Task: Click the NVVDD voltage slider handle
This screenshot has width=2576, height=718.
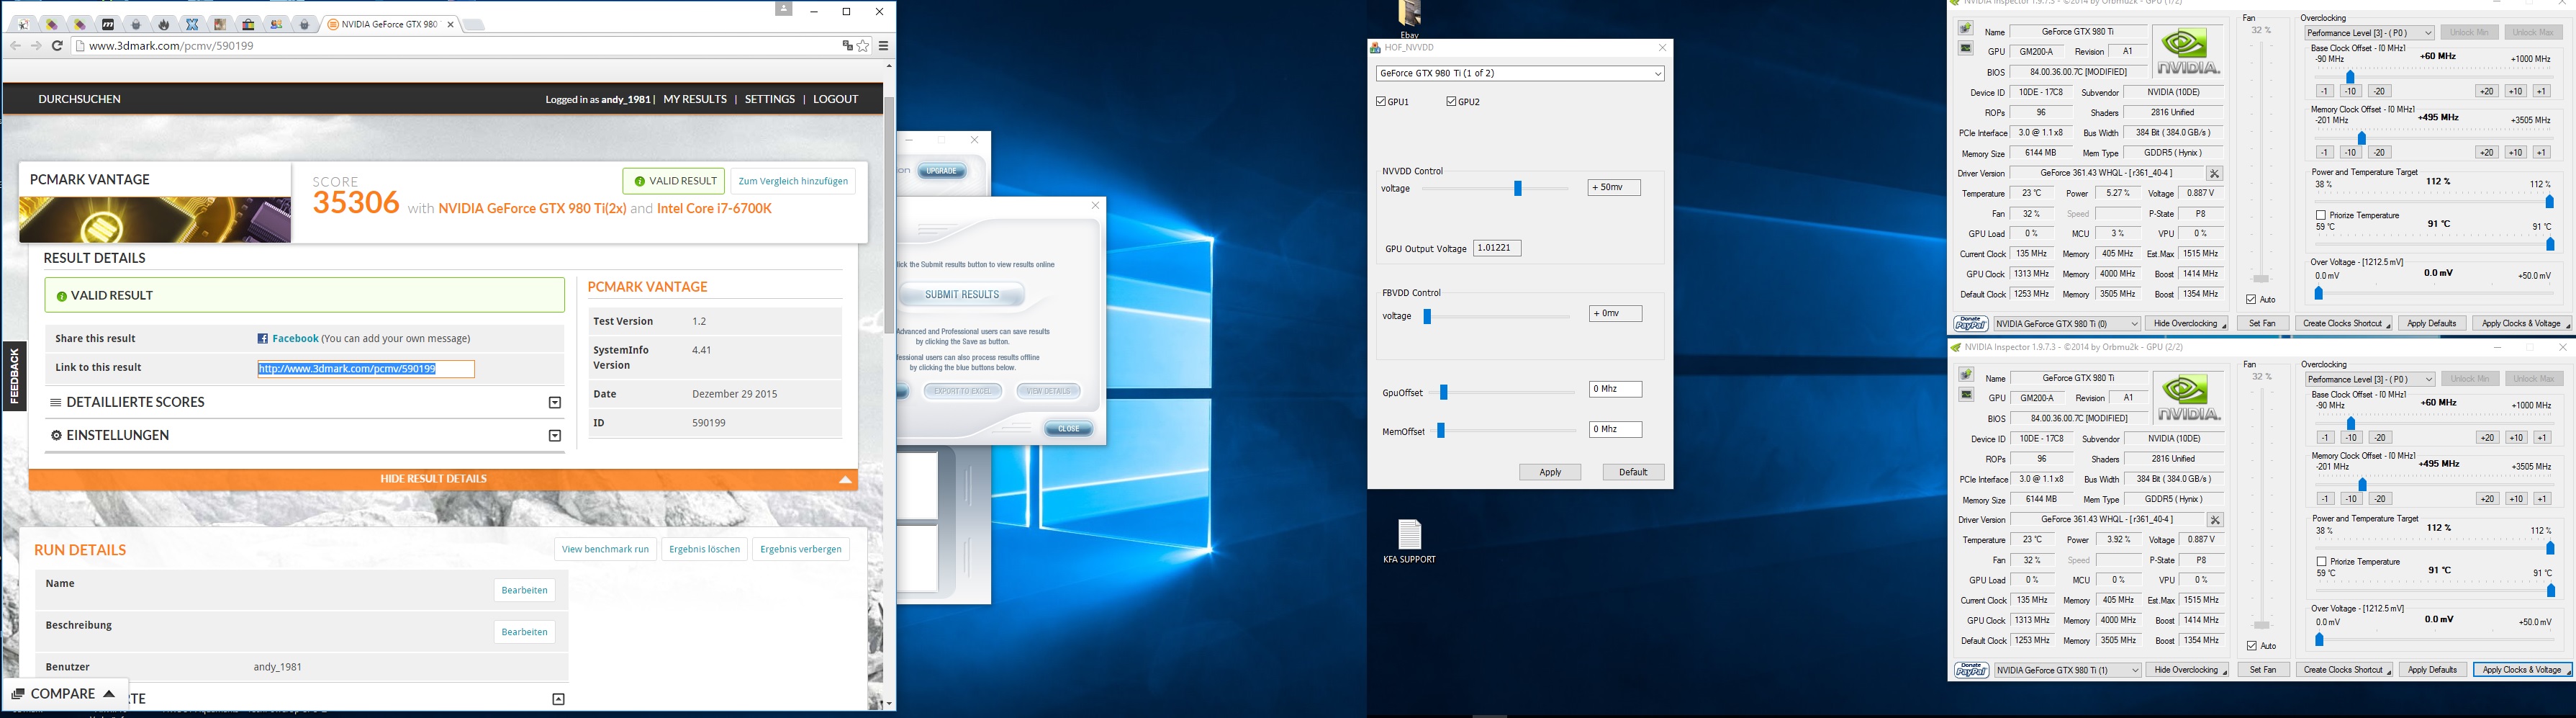Action: tap(1517, 189)
